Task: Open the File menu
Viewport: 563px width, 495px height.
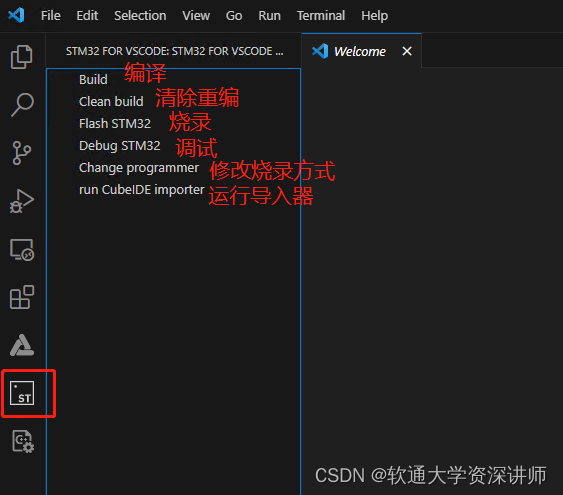Action: point(51,15)
